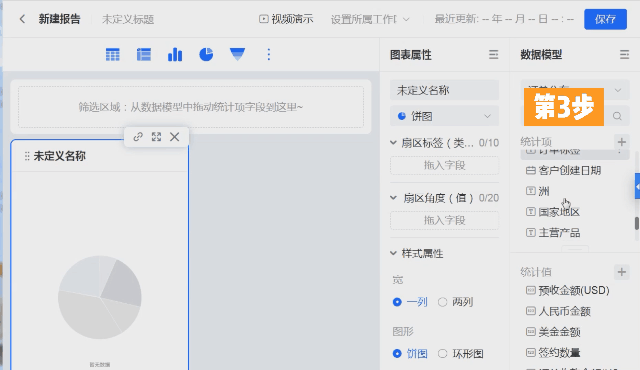Viewport: 640px width, 370px height.
Task: Insert a funnel chart from toolbar
Action: click(237, 54)
